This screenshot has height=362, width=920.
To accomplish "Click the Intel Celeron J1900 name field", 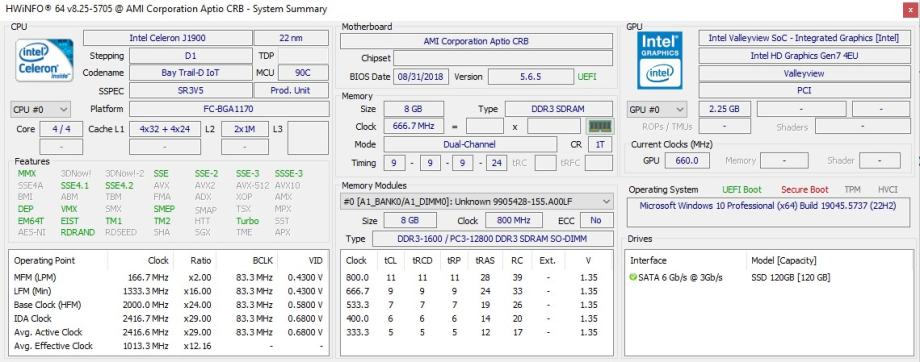I will click(x=168, y=38).
